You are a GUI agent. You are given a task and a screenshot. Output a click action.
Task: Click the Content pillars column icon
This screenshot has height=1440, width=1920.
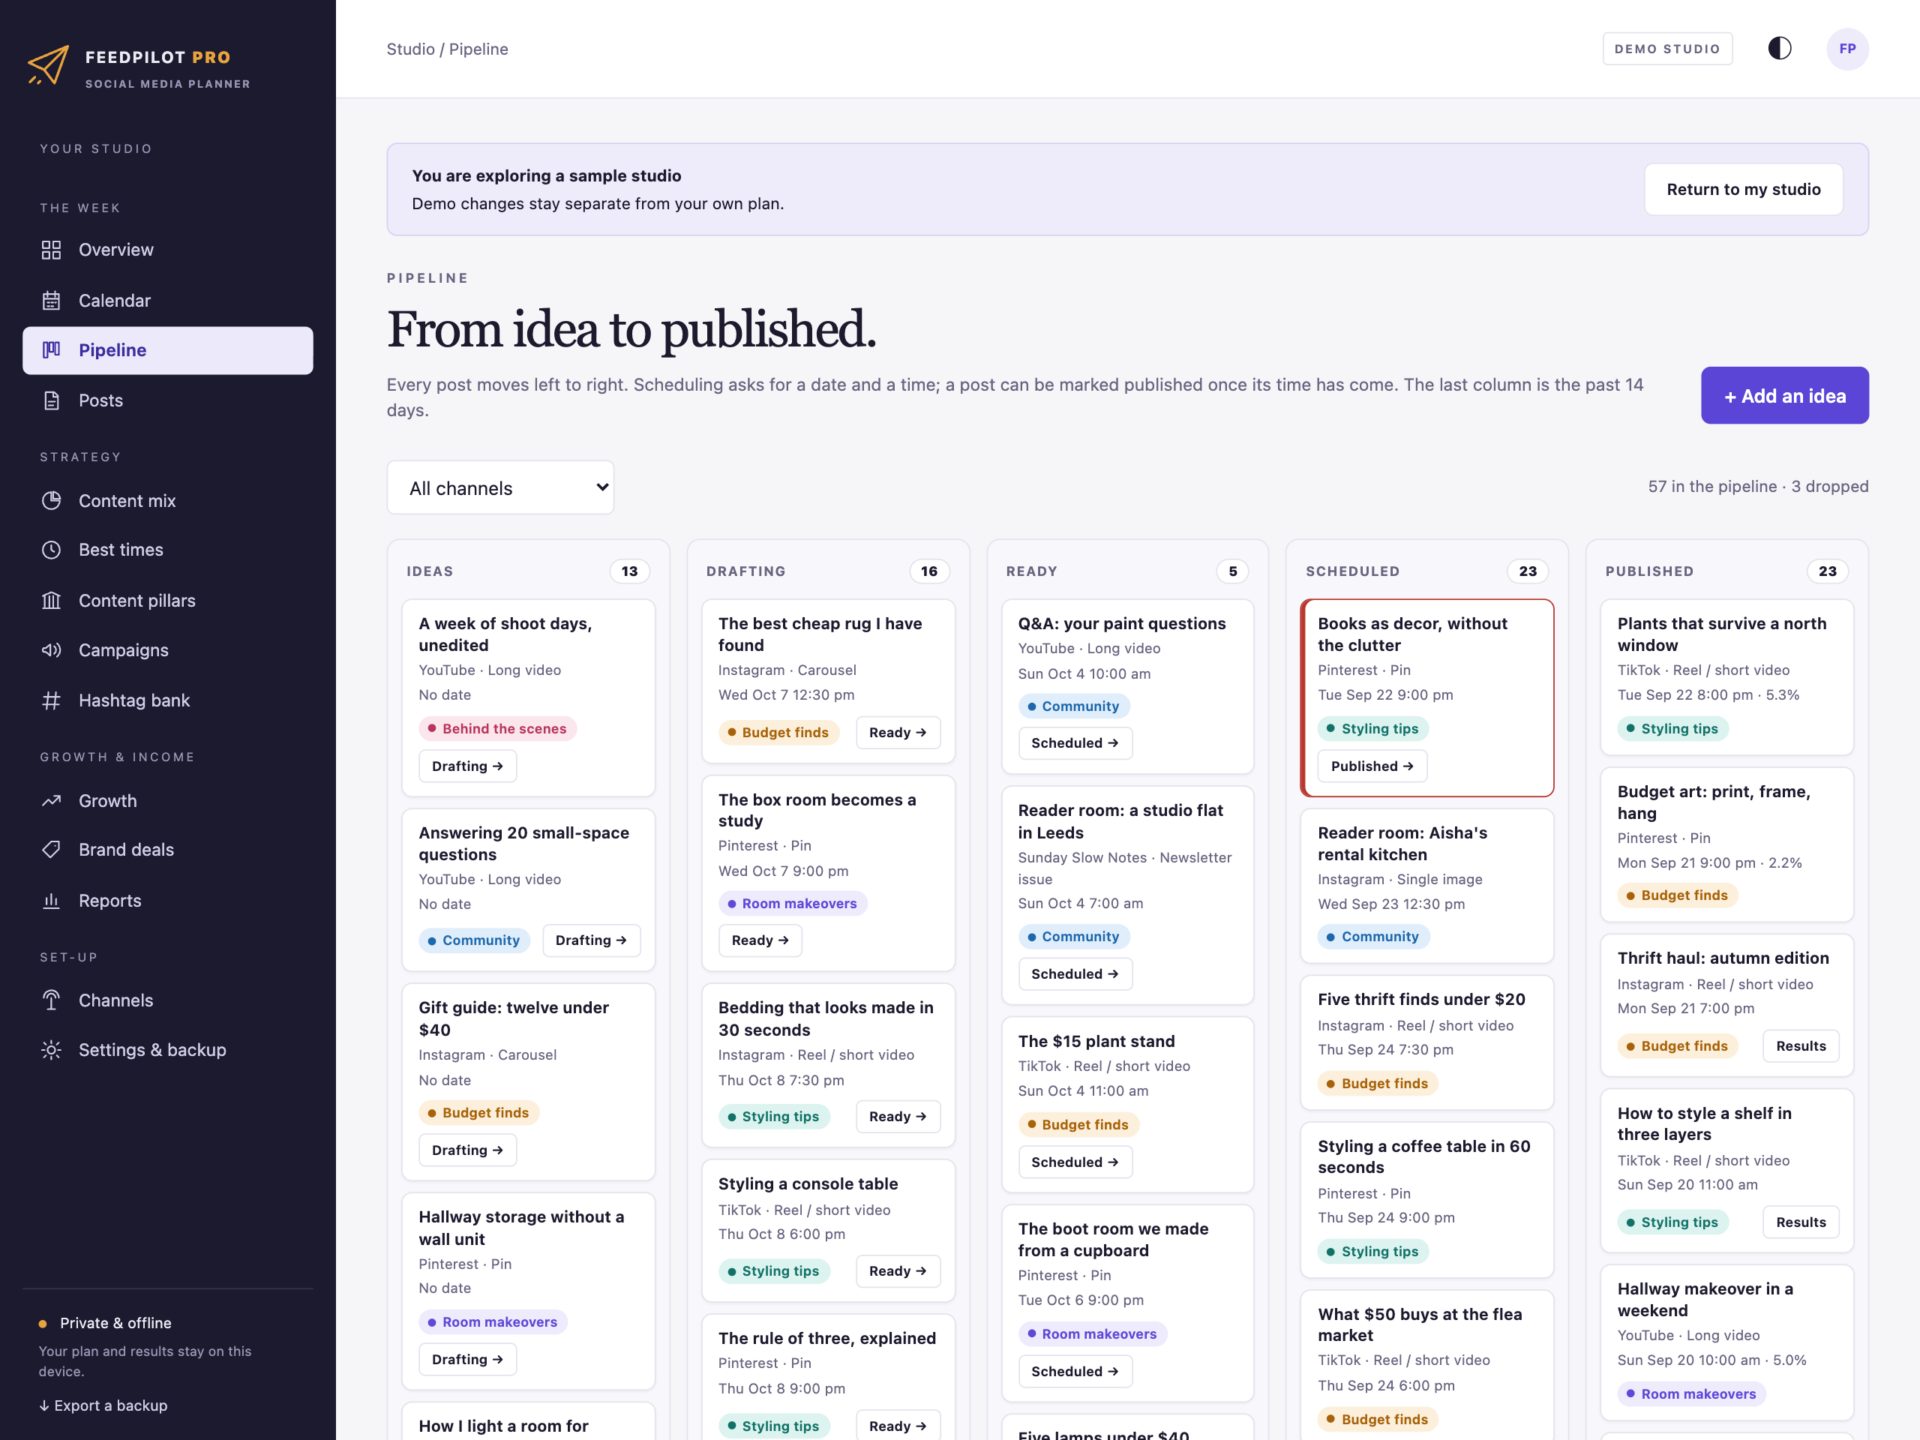(x=51, y=600)
